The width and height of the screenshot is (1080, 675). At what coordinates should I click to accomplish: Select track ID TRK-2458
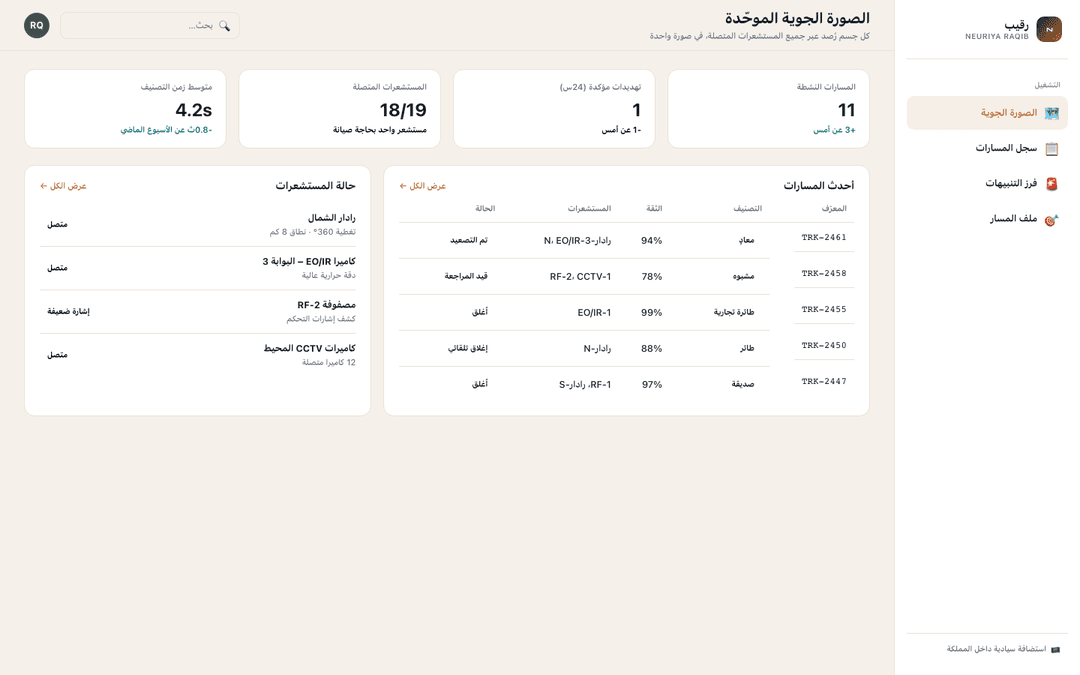824,273
